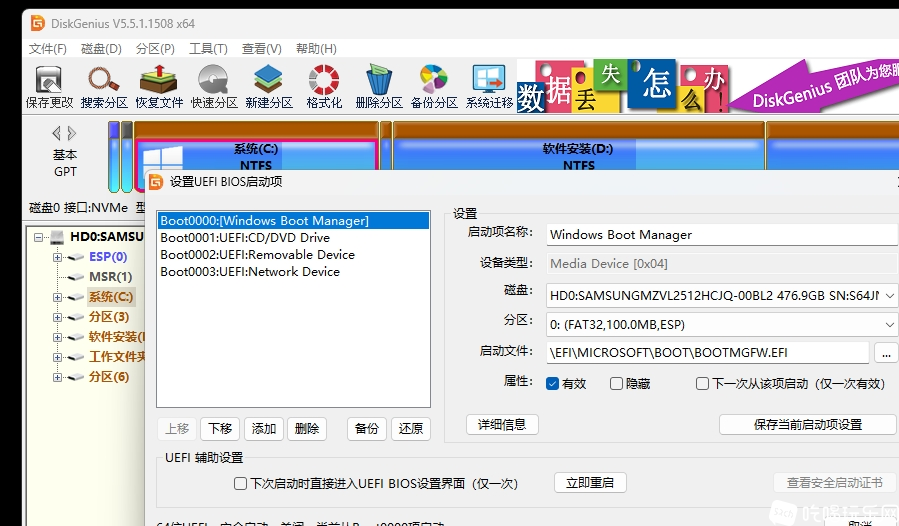
Task: Click the DiskGenius app logo in title bar
Action: point(37,24)
